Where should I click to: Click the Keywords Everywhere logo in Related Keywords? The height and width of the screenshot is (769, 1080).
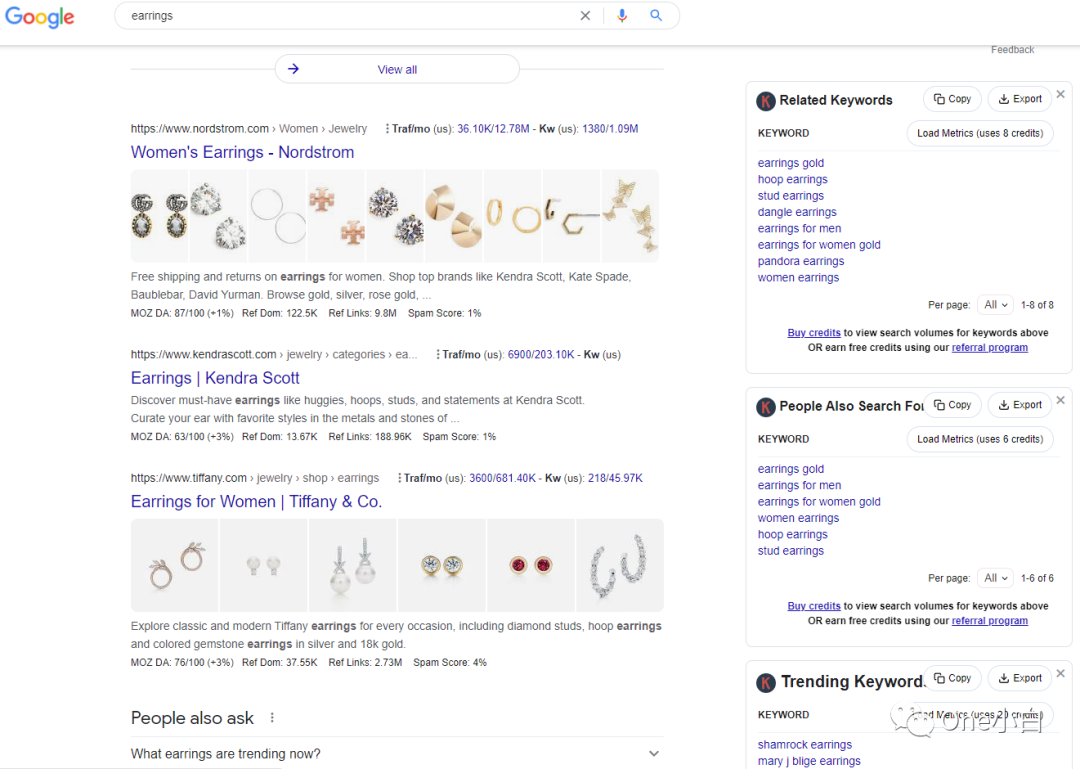click(766, 101)
